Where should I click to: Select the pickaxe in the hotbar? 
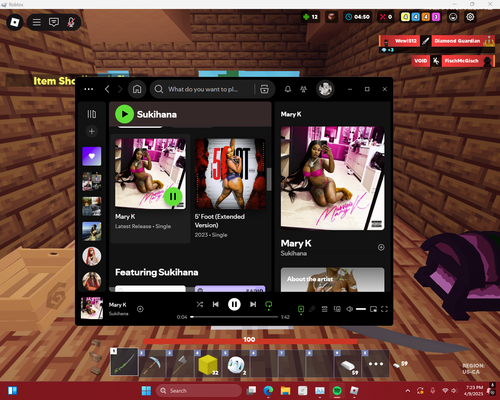(152, 363)
